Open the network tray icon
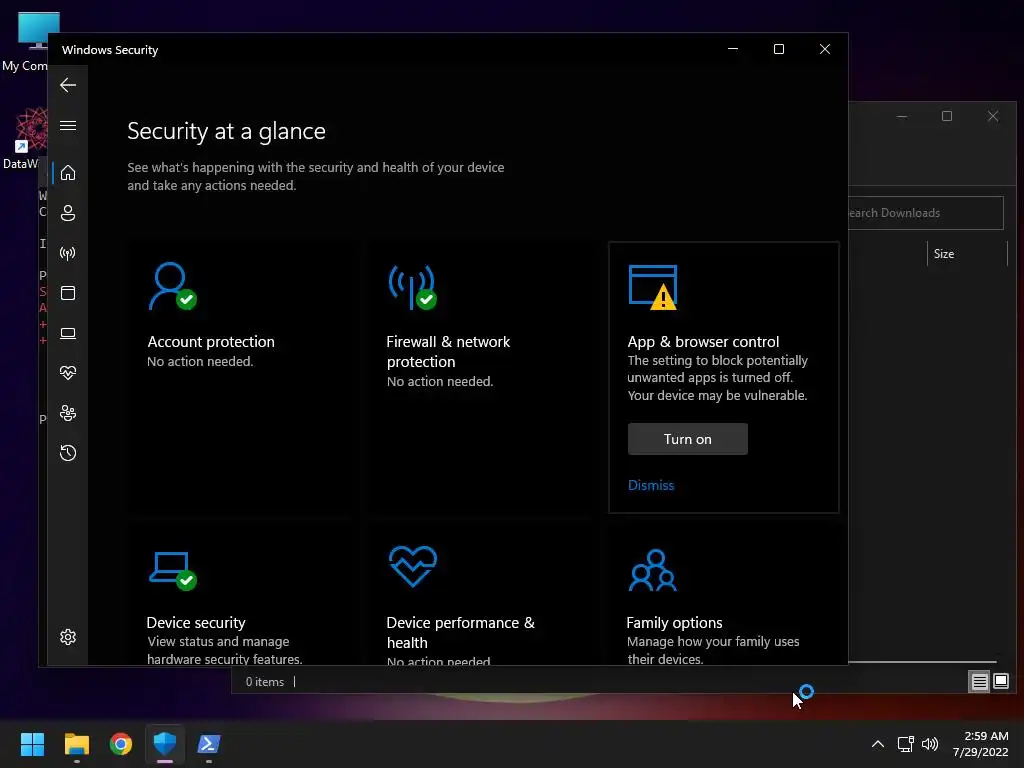Screen dimensions: 1024x768 (x=905, y=744)
